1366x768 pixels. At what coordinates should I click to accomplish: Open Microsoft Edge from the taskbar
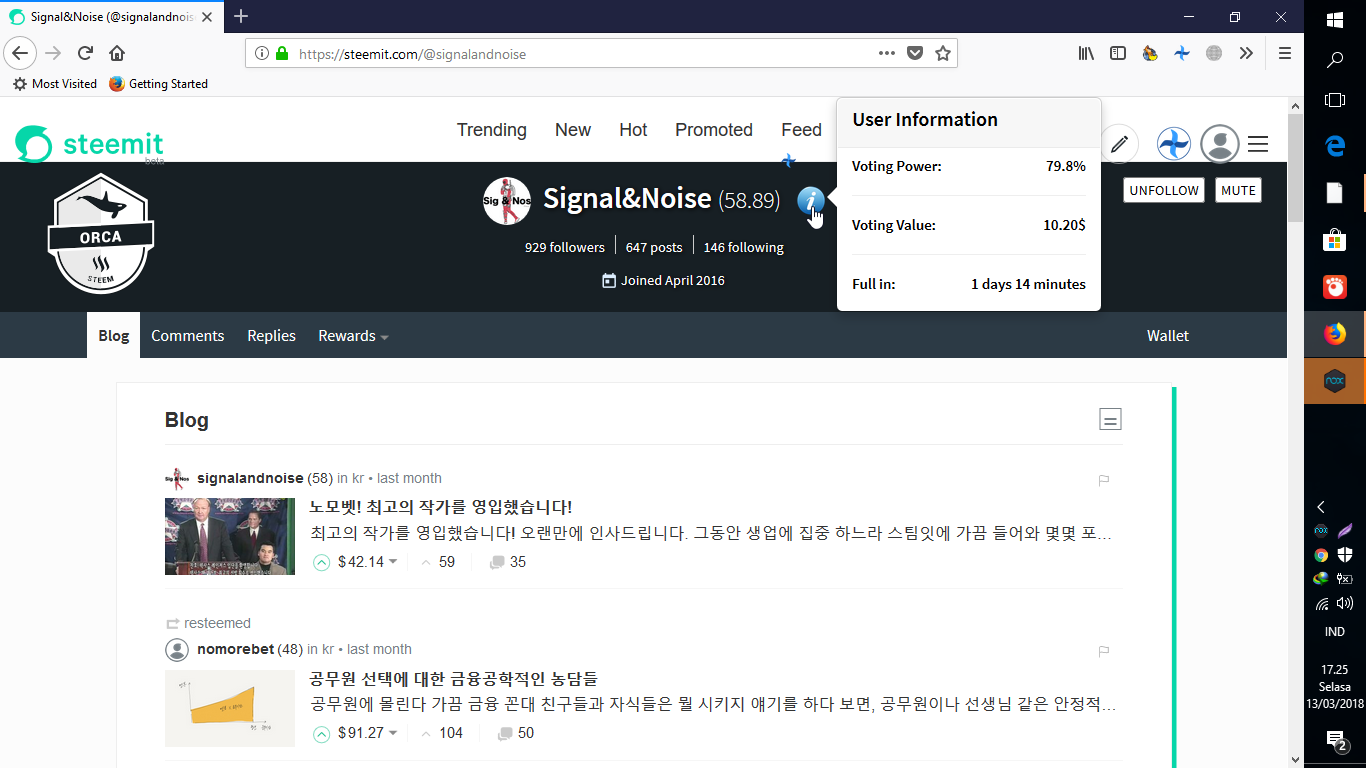pos(1335,146)
